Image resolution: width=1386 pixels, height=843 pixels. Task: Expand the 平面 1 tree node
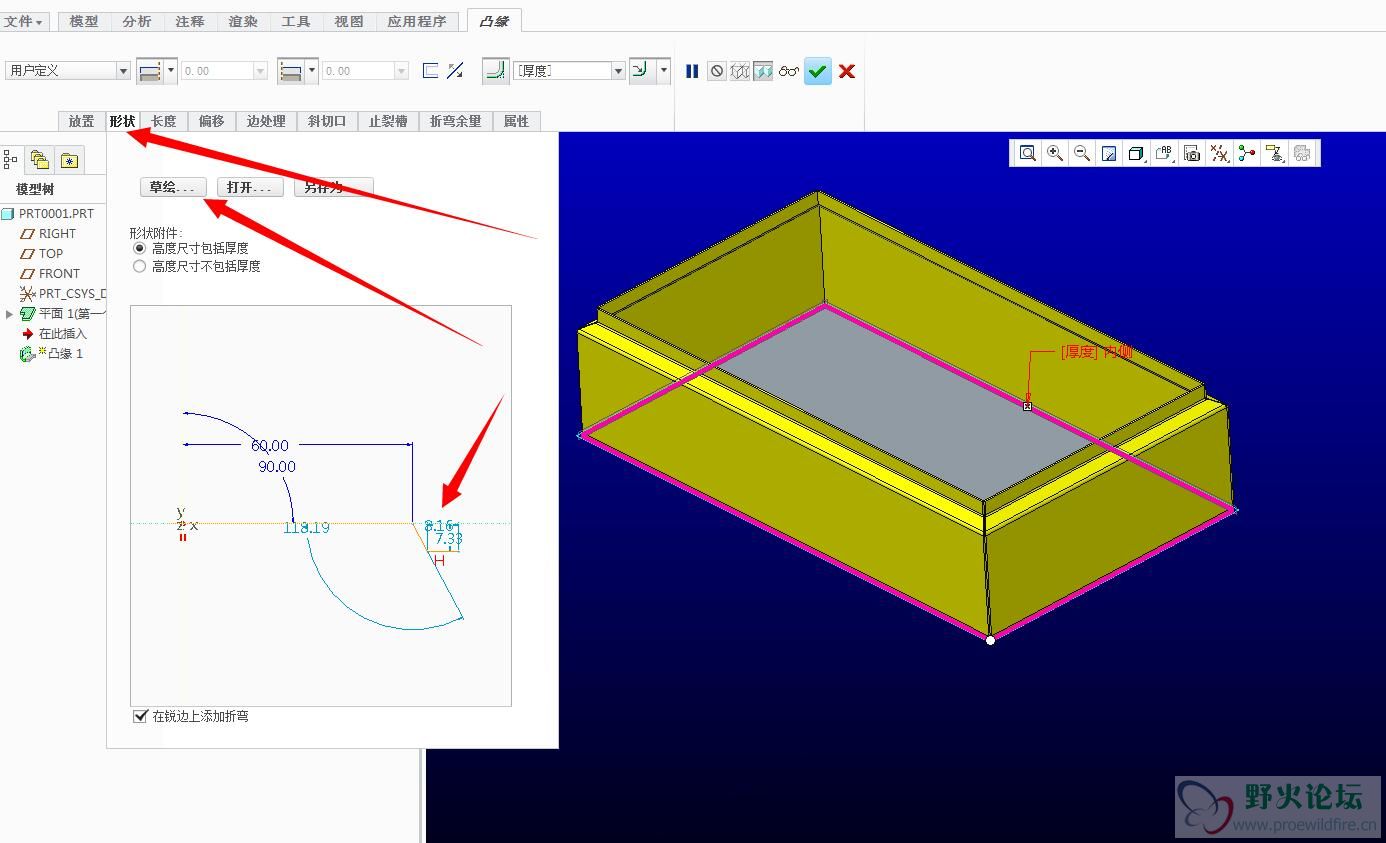click(10, 314)
